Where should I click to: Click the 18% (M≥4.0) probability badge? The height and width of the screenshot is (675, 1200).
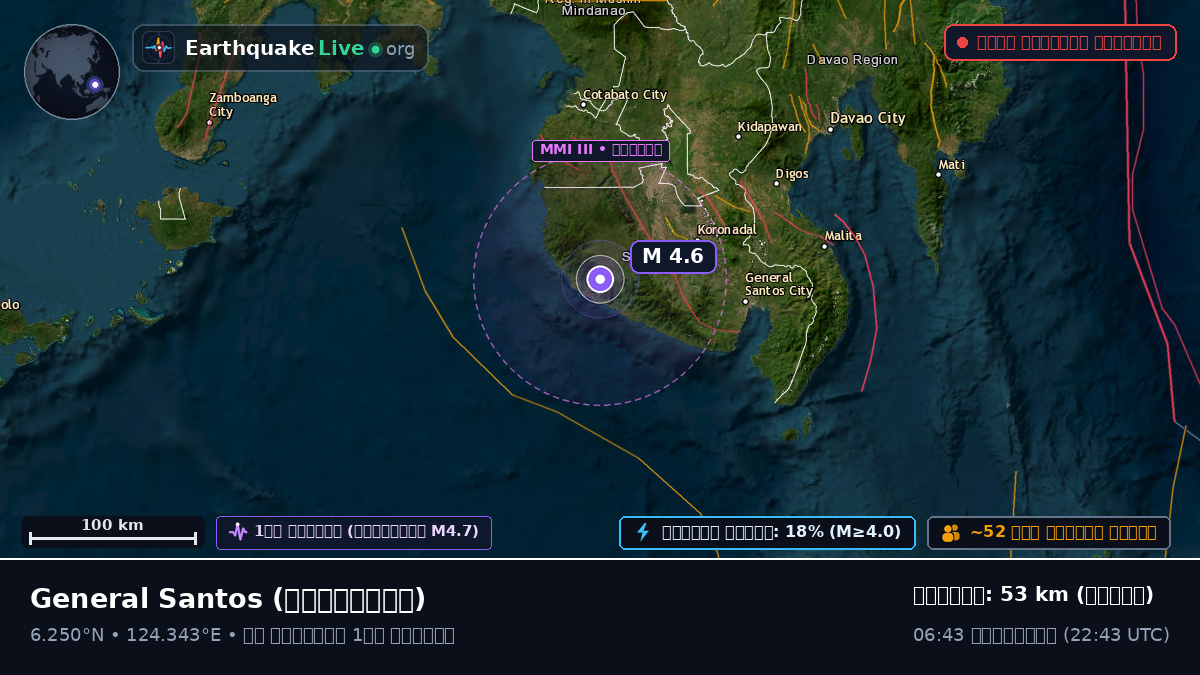767,532
